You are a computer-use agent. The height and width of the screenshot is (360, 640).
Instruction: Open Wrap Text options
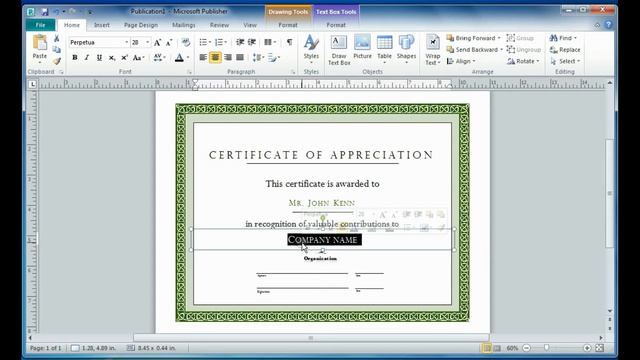(433, 50)
